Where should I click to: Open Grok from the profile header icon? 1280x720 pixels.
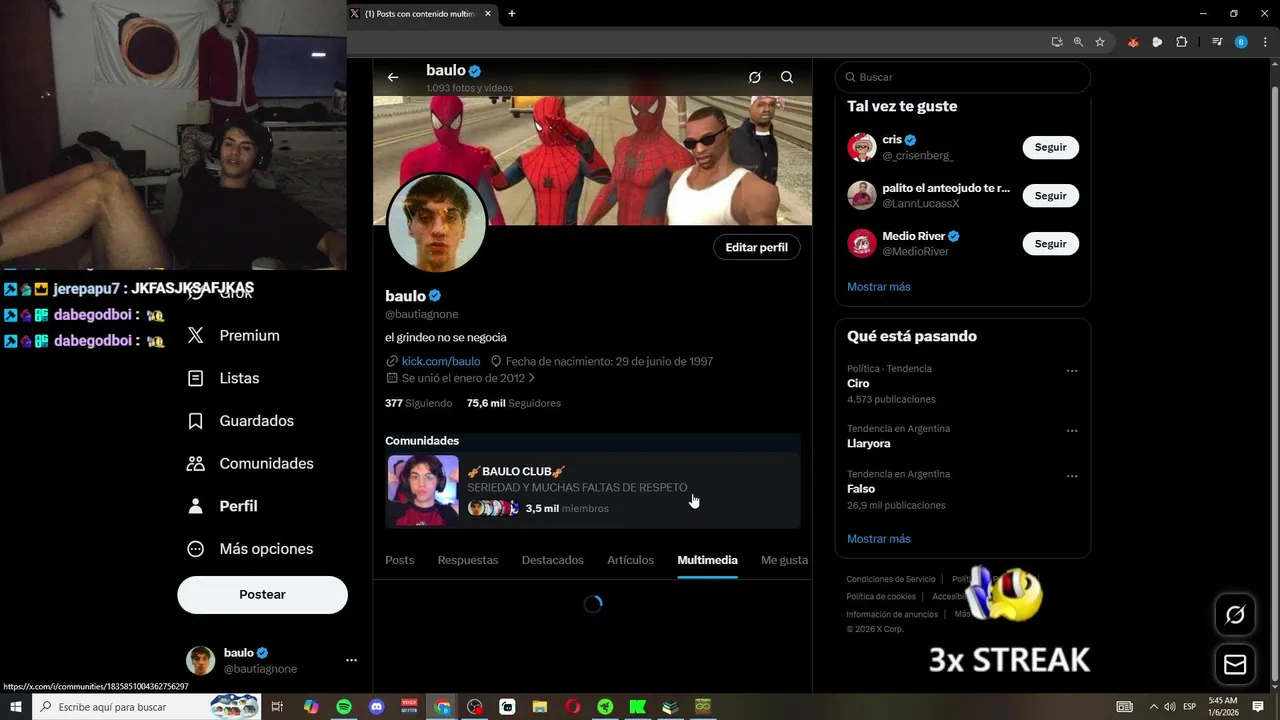(x=755, y=77)
